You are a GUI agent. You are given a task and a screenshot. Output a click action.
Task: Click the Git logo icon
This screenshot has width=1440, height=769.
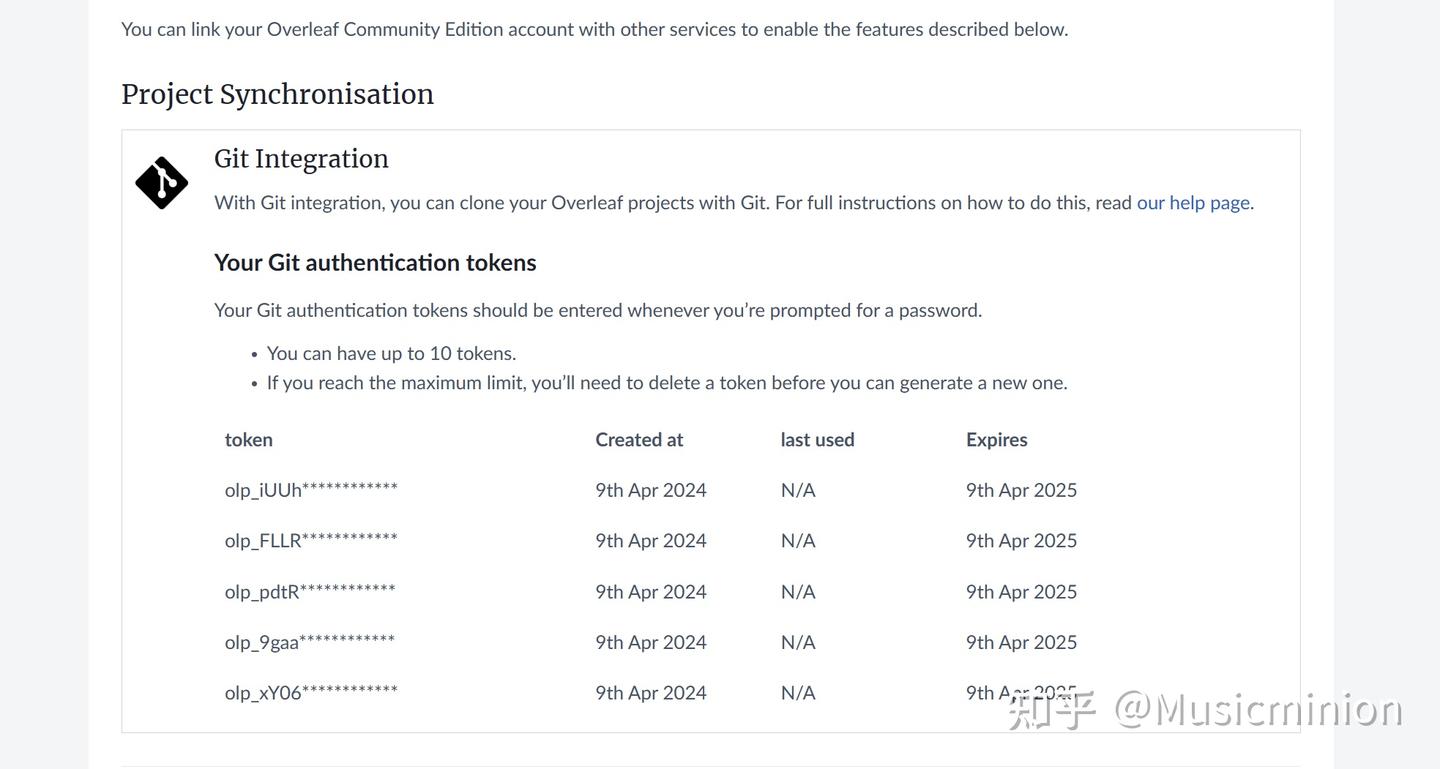(161, 183)
